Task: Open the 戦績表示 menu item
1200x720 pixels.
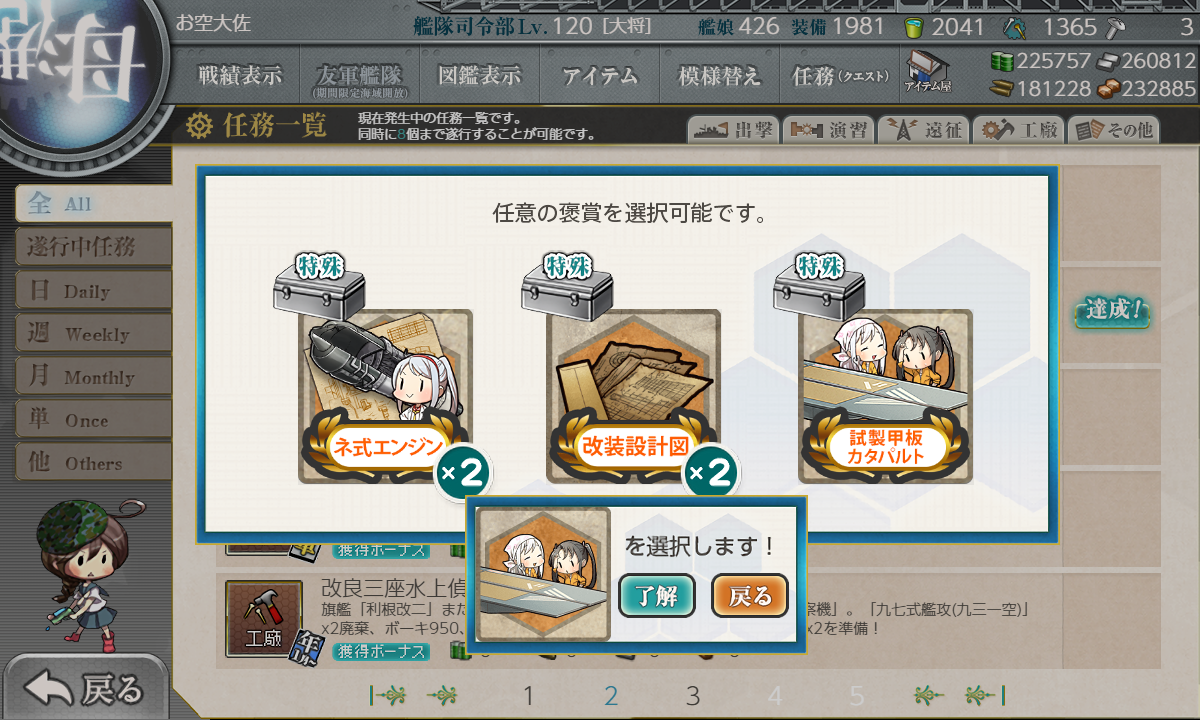Action: (240, 75)
